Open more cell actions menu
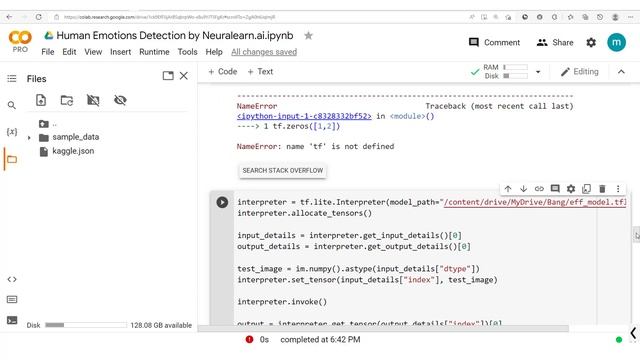This screenshot has width=640, height=360. pyautogui.click(x=618, y=189)
